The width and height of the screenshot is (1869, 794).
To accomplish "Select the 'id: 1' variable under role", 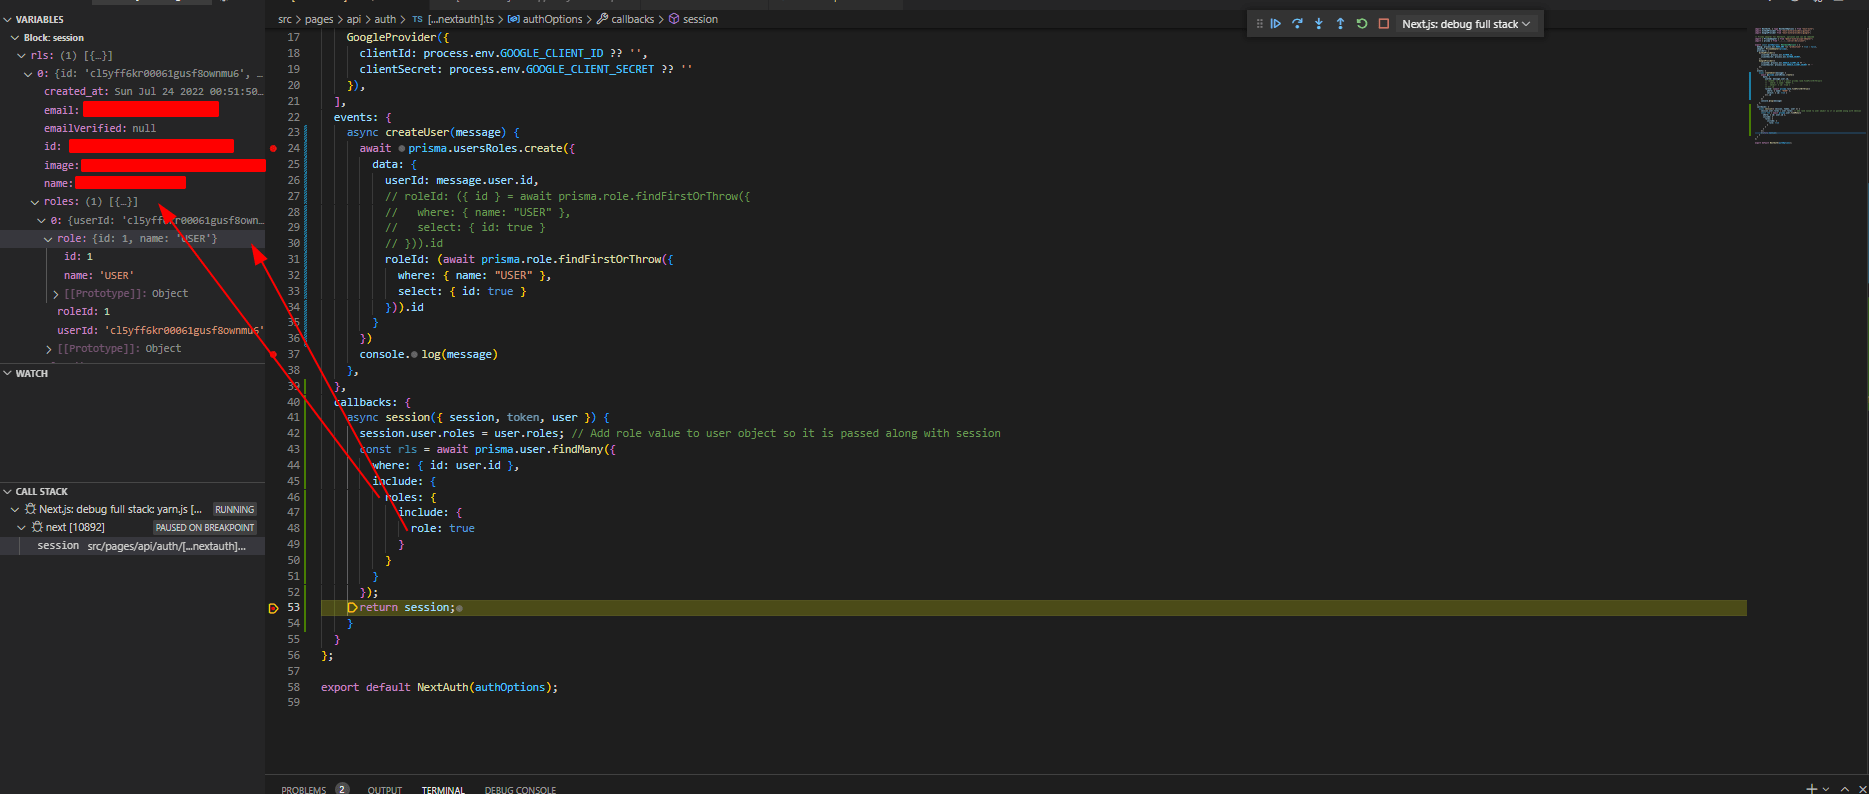I will point(132,257).
